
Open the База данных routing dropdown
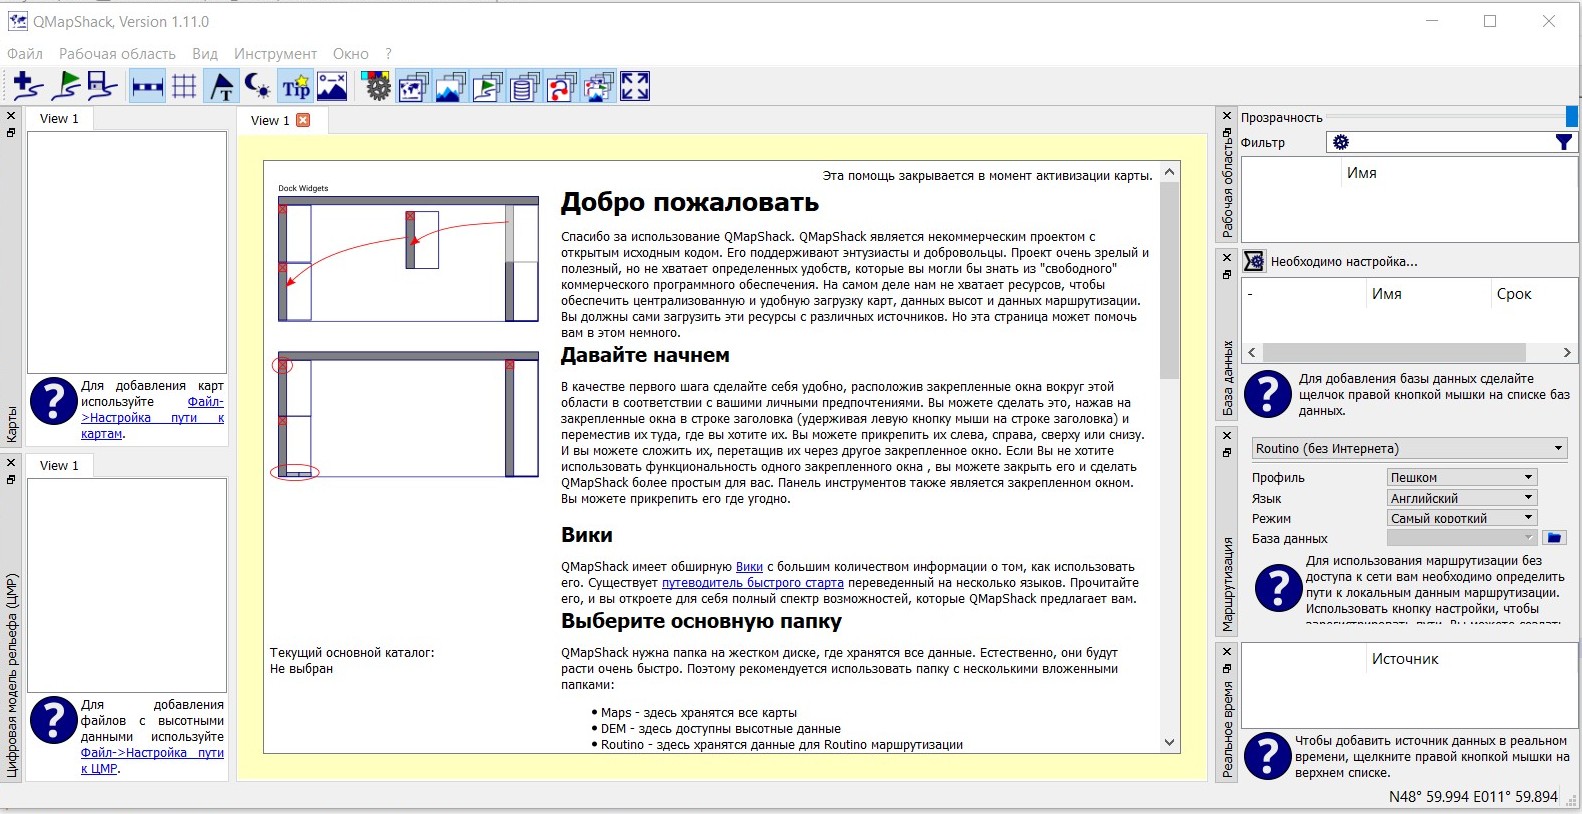[x=1462, y=538]
